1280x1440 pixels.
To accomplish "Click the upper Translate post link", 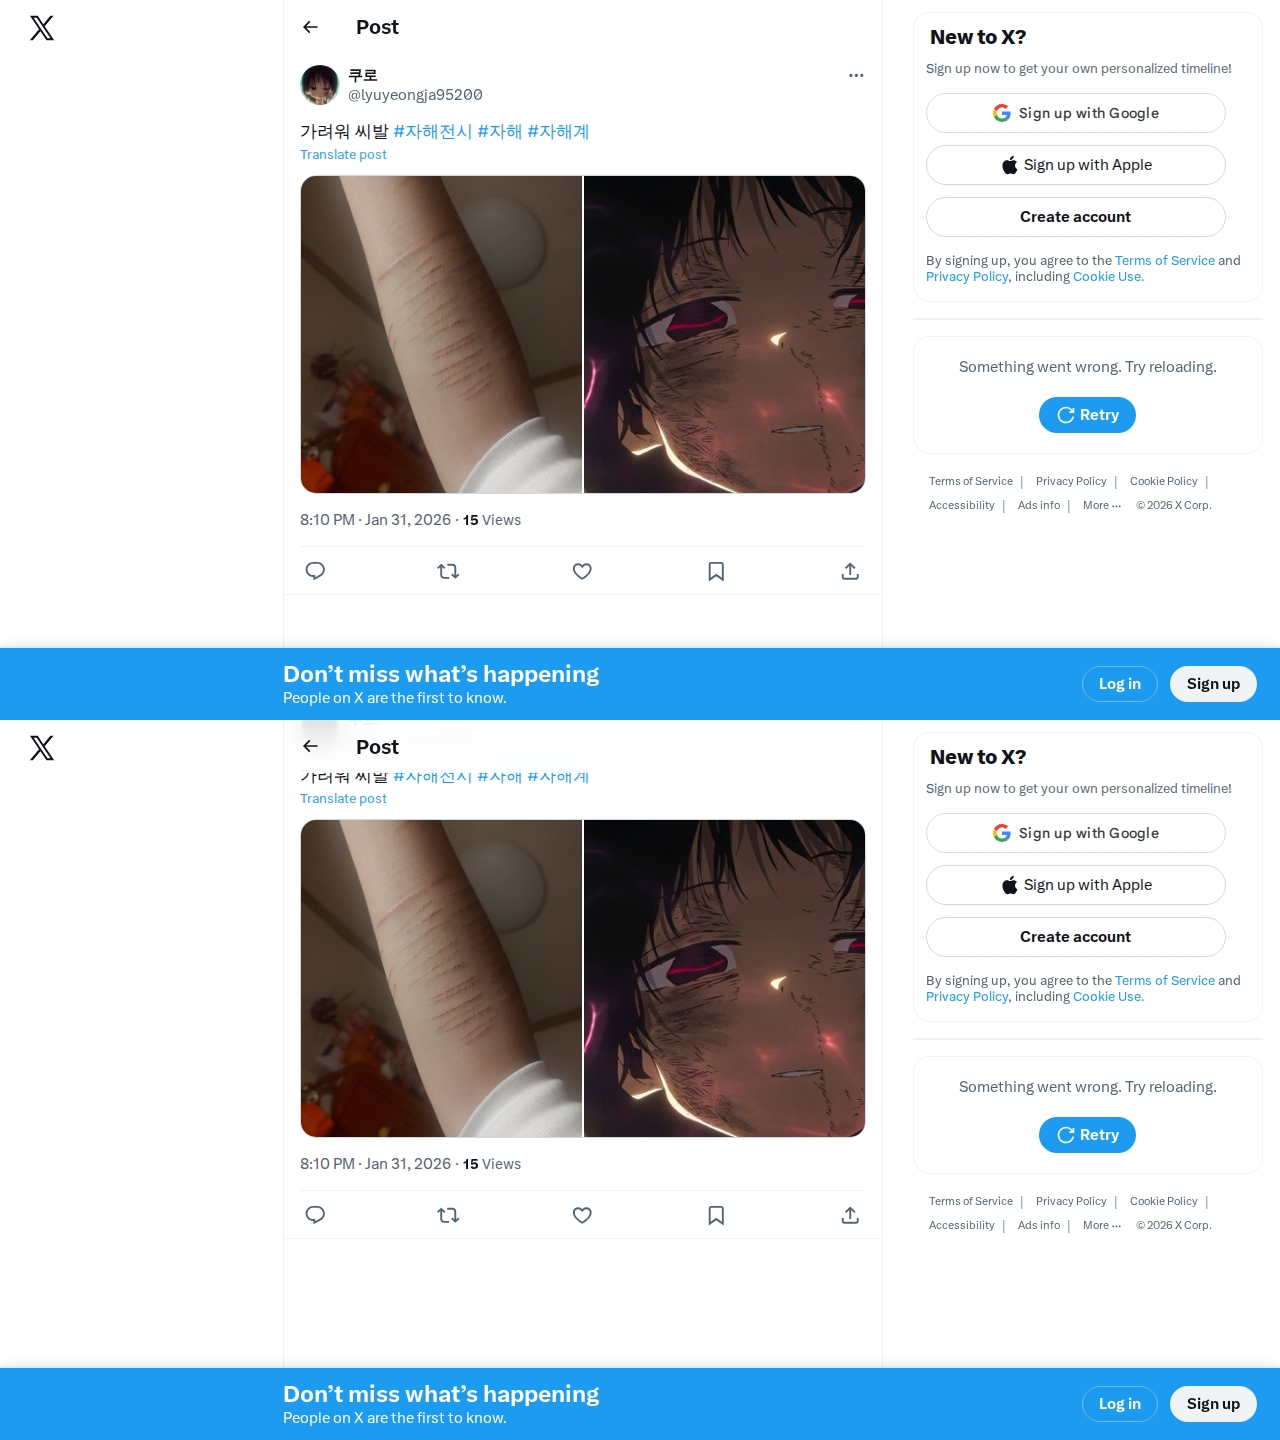I will (x=343, y=154).
